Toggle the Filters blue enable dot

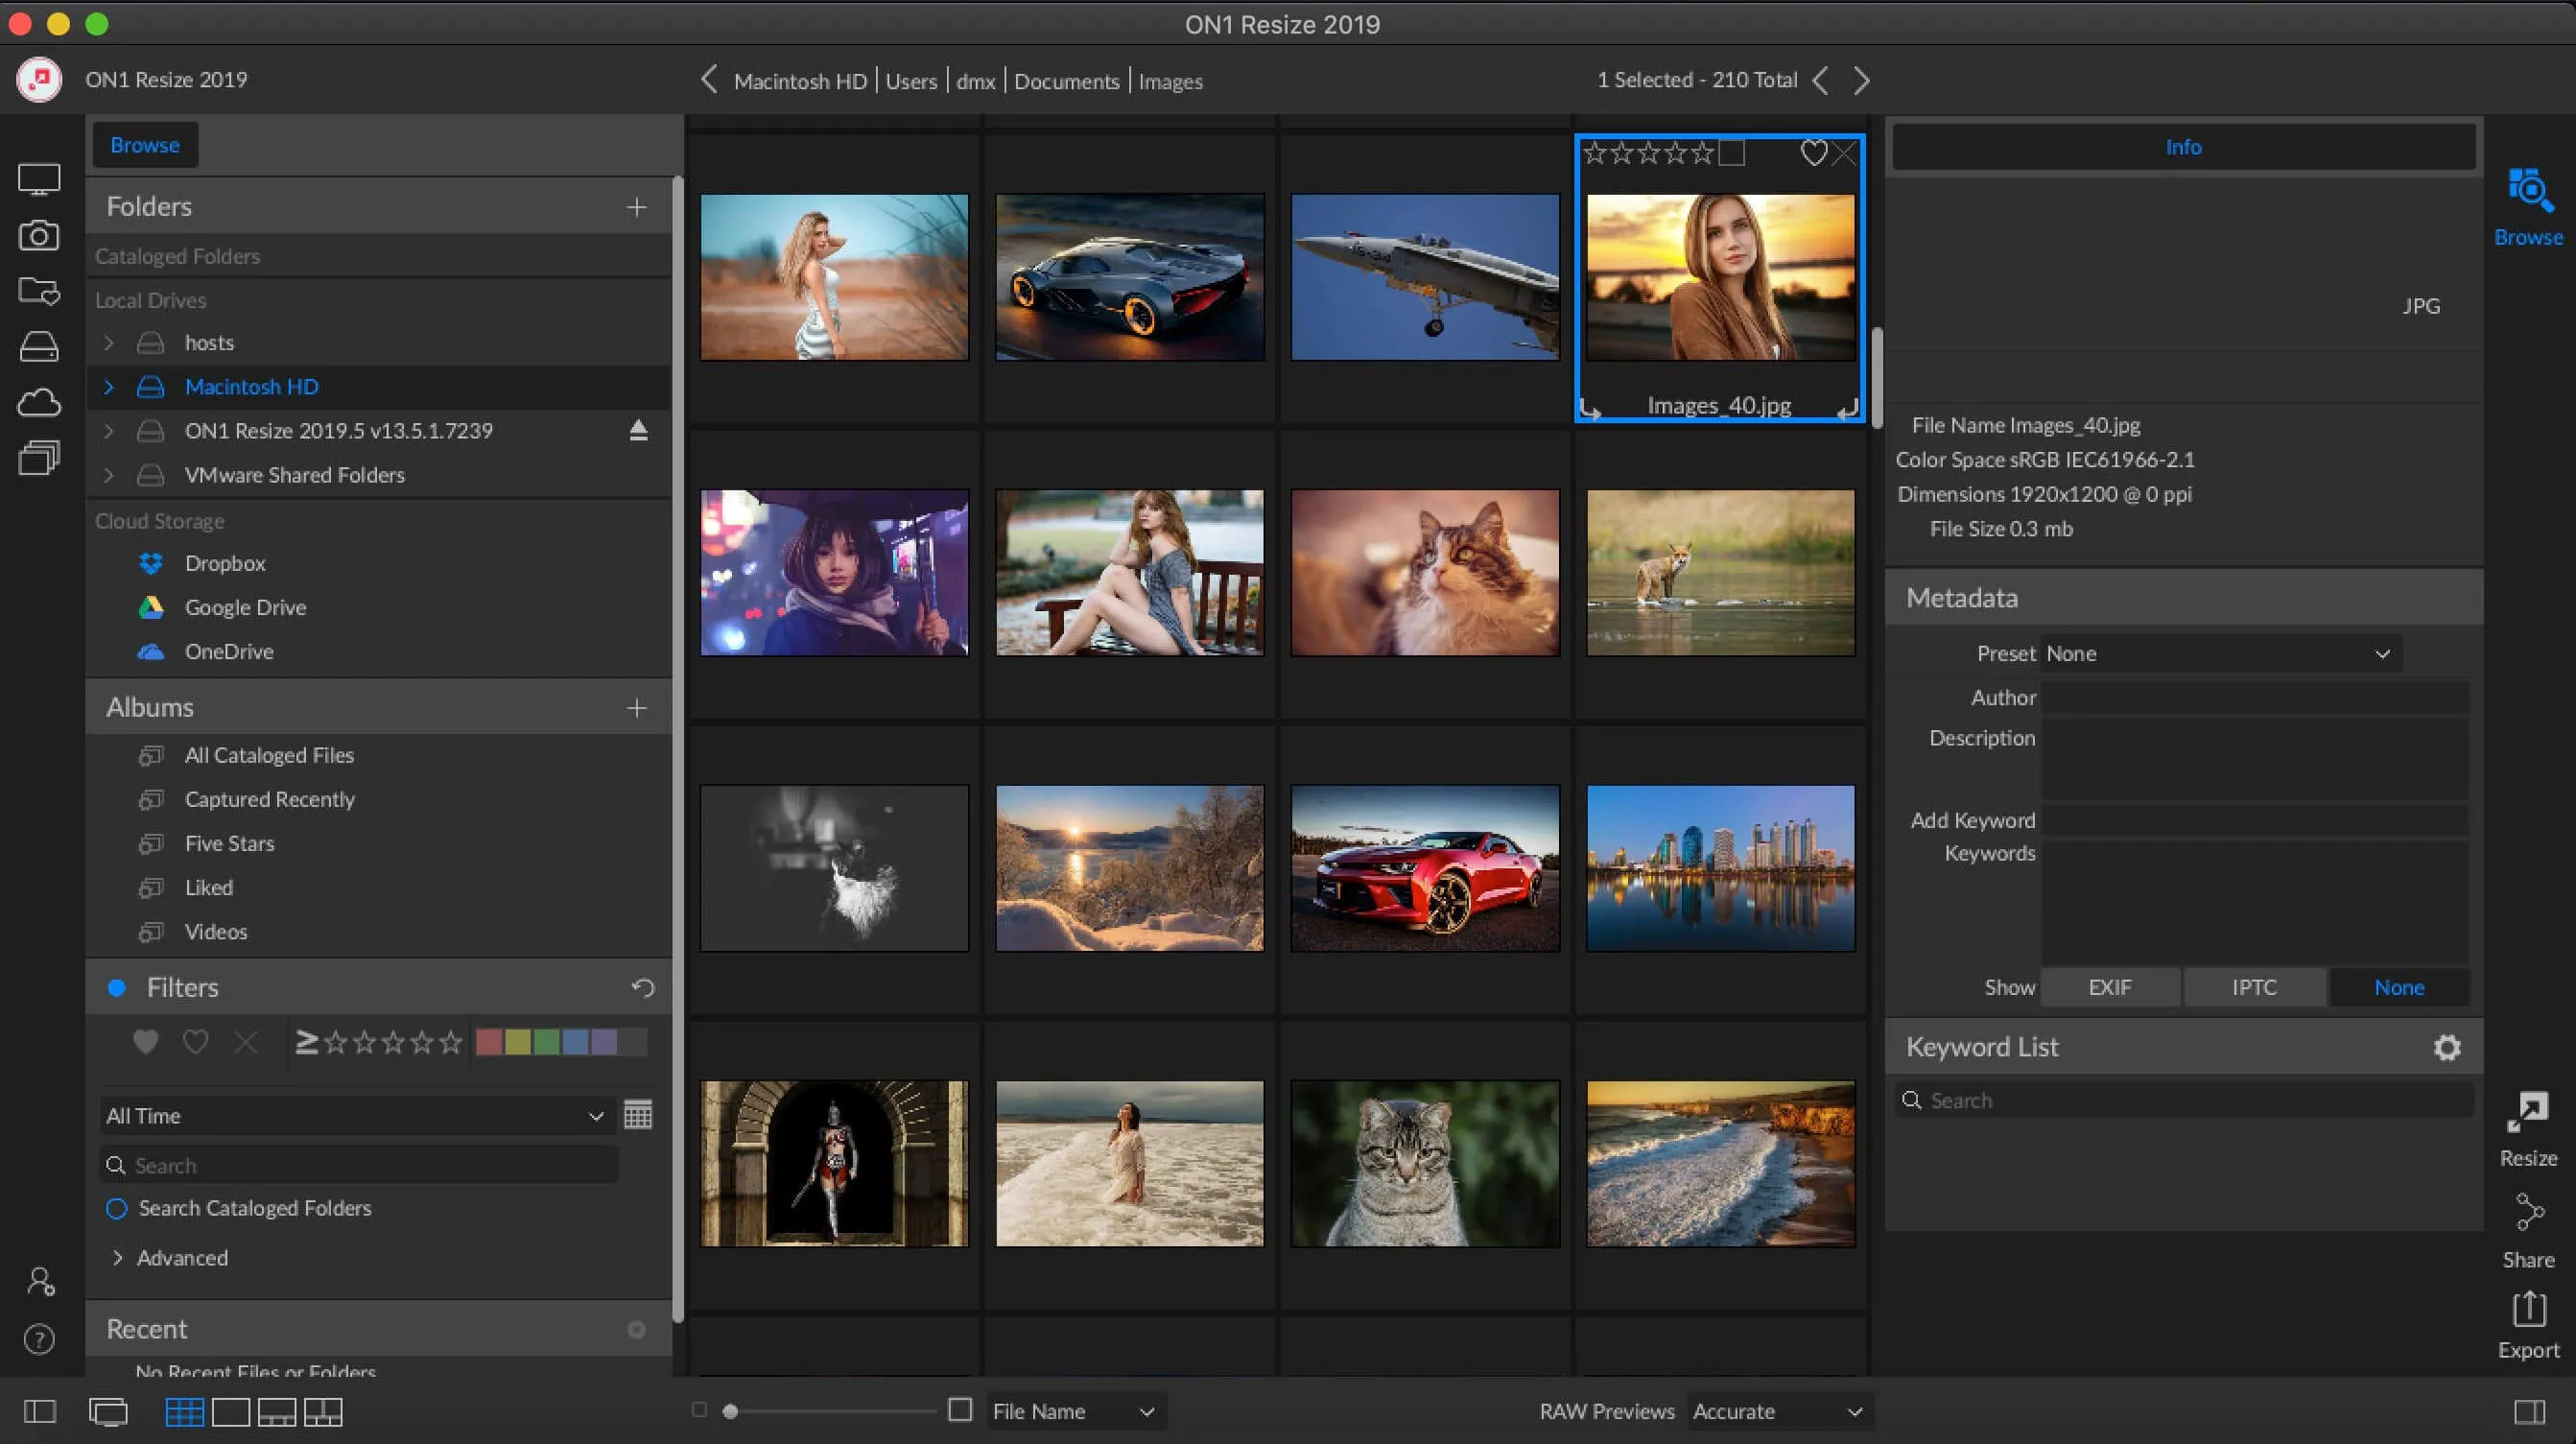click(x=117, y=988)
